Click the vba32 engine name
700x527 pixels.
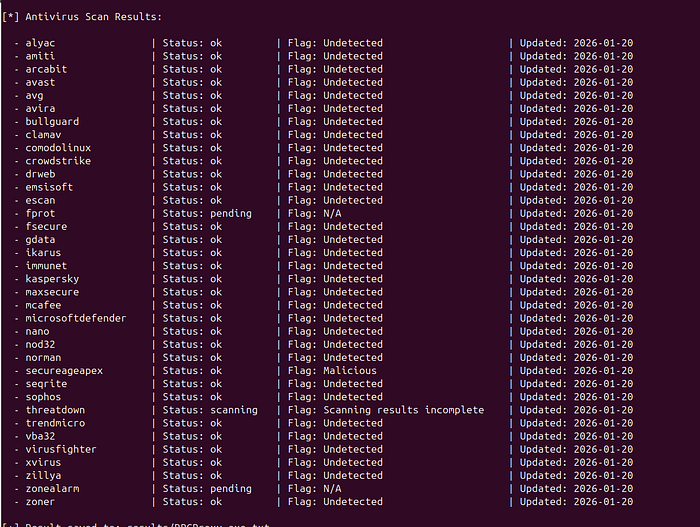coord(40,436)
